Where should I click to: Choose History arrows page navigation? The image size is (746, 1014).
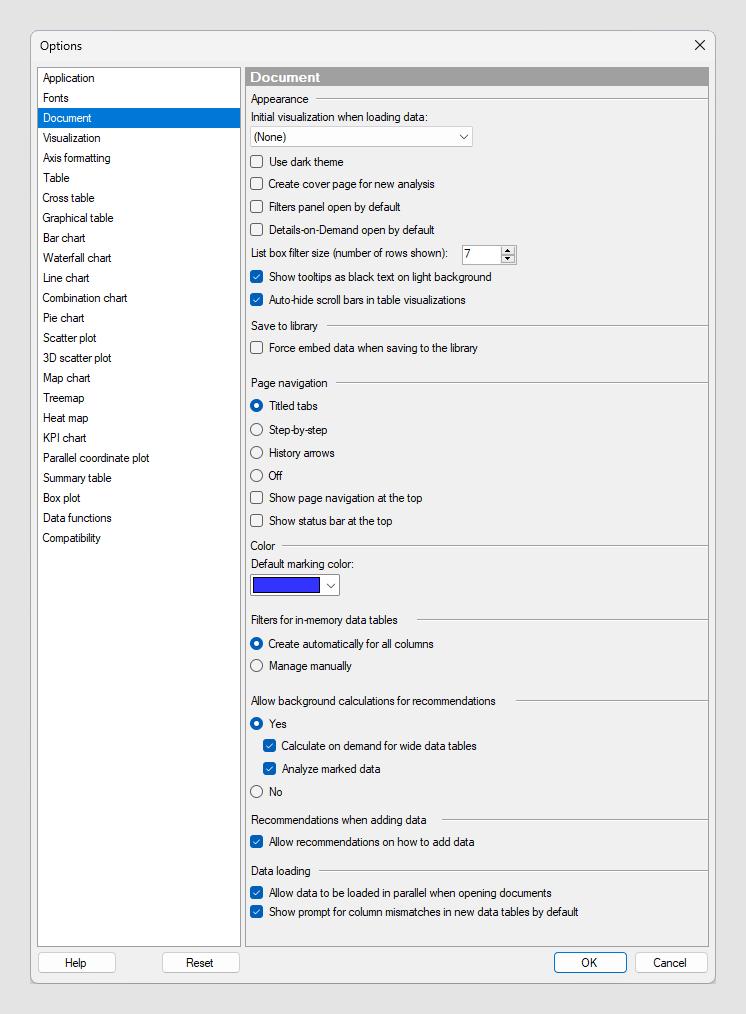tap(257, 453)
